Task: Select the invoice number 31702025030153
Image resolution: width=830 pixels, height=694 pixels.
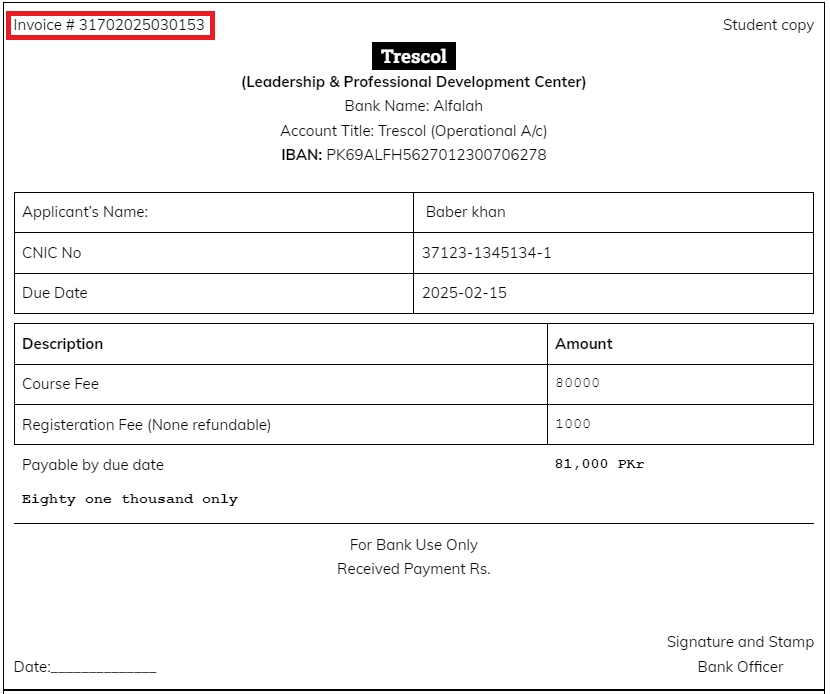Action: (141, 25)
